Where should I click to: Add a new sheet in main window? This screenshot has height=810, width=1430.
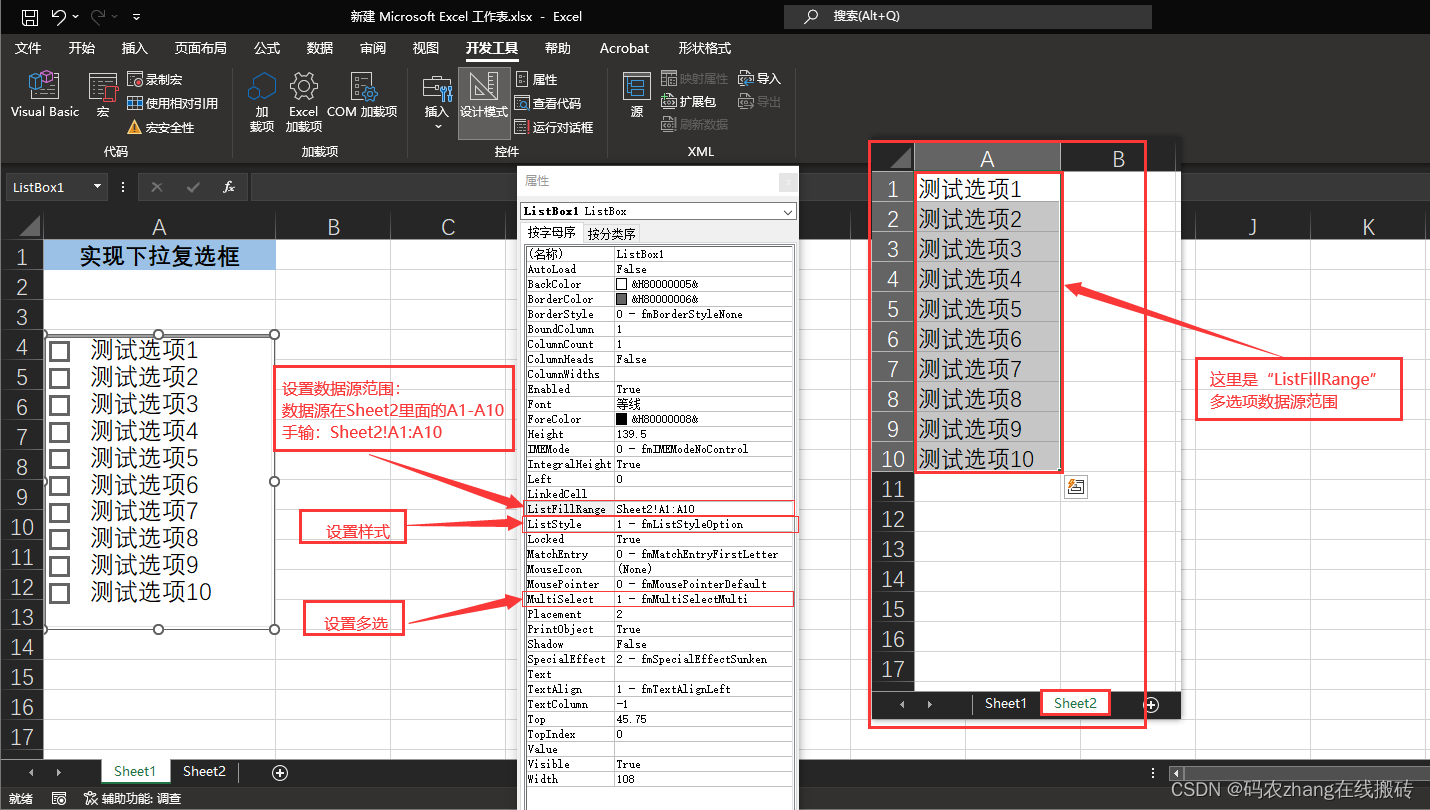pos(280,772)
